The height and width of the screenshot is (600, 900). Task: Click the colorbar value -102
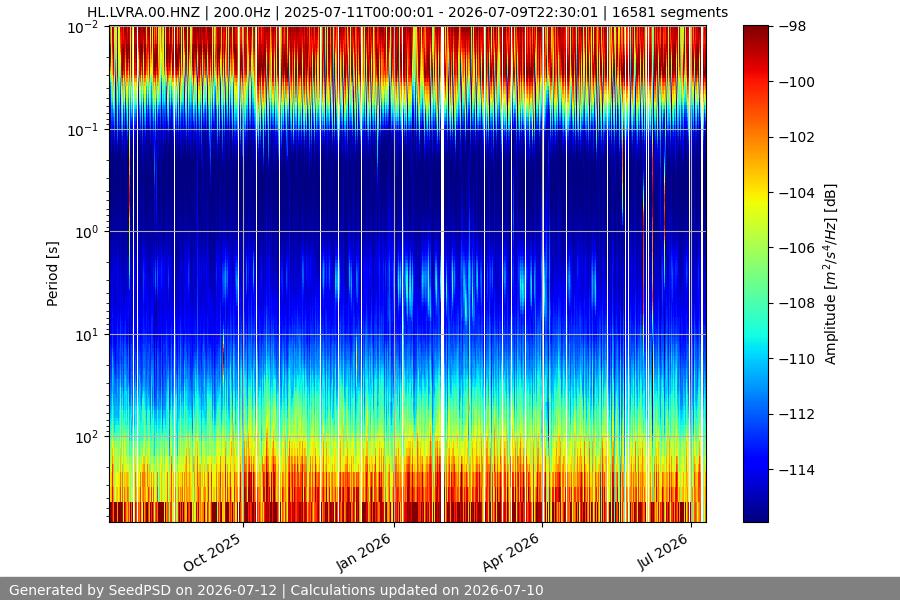pos(797,137)
